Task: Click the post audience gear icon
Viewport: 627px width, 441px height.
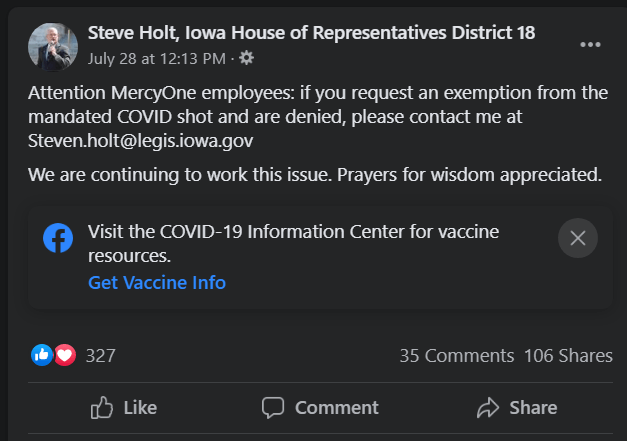Action: (247, 58)
